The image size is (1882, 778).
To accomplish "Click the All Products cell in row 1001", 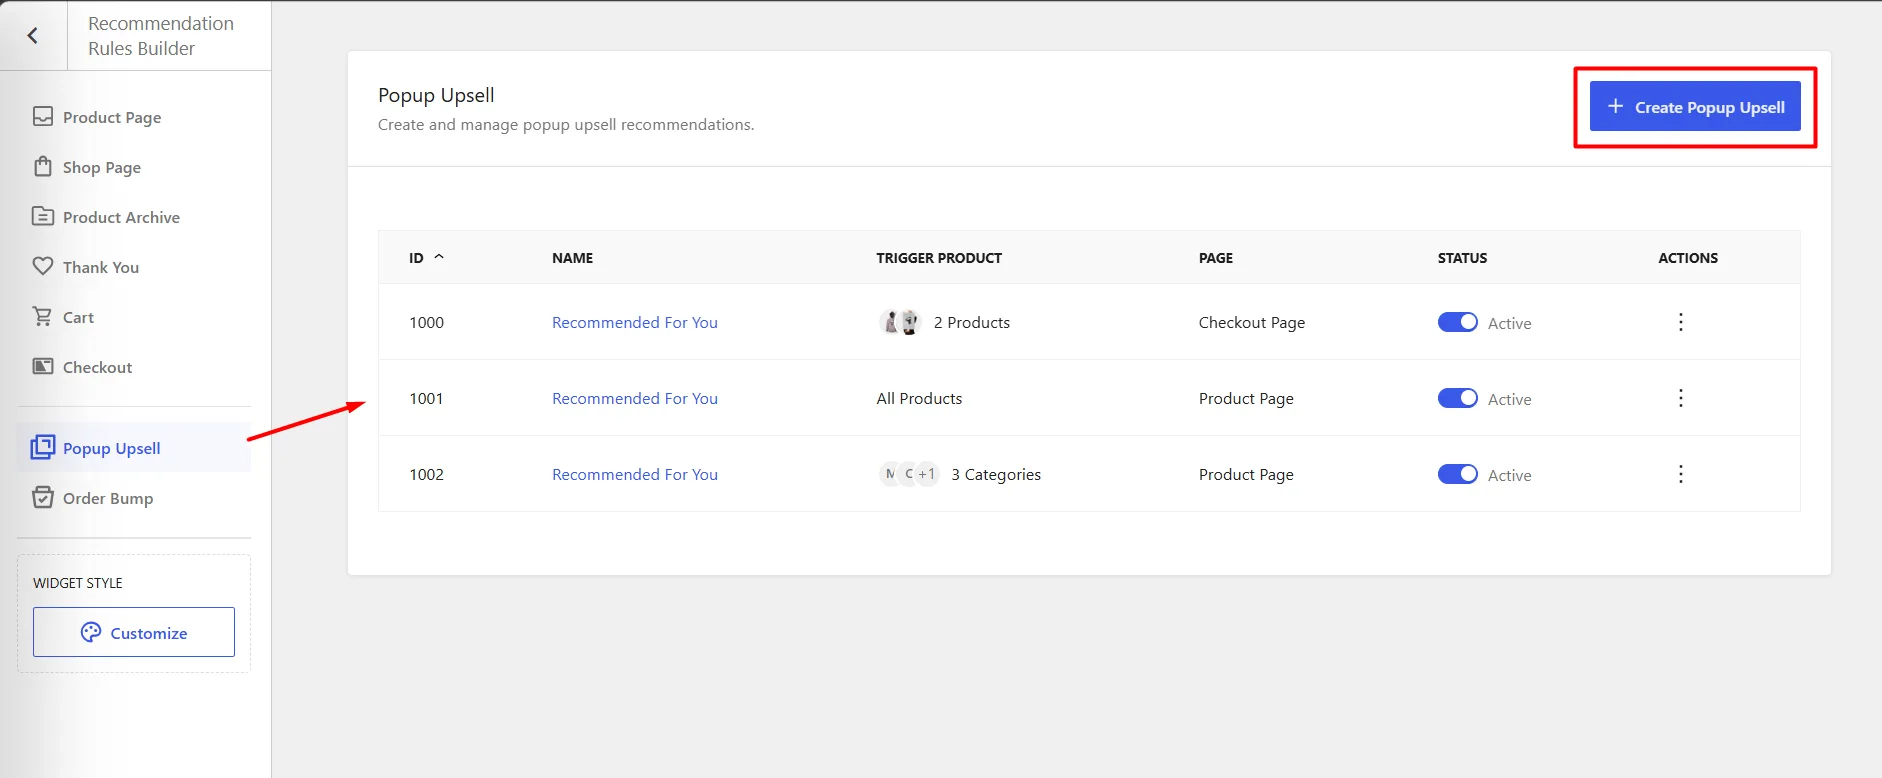I will [919, 398].
